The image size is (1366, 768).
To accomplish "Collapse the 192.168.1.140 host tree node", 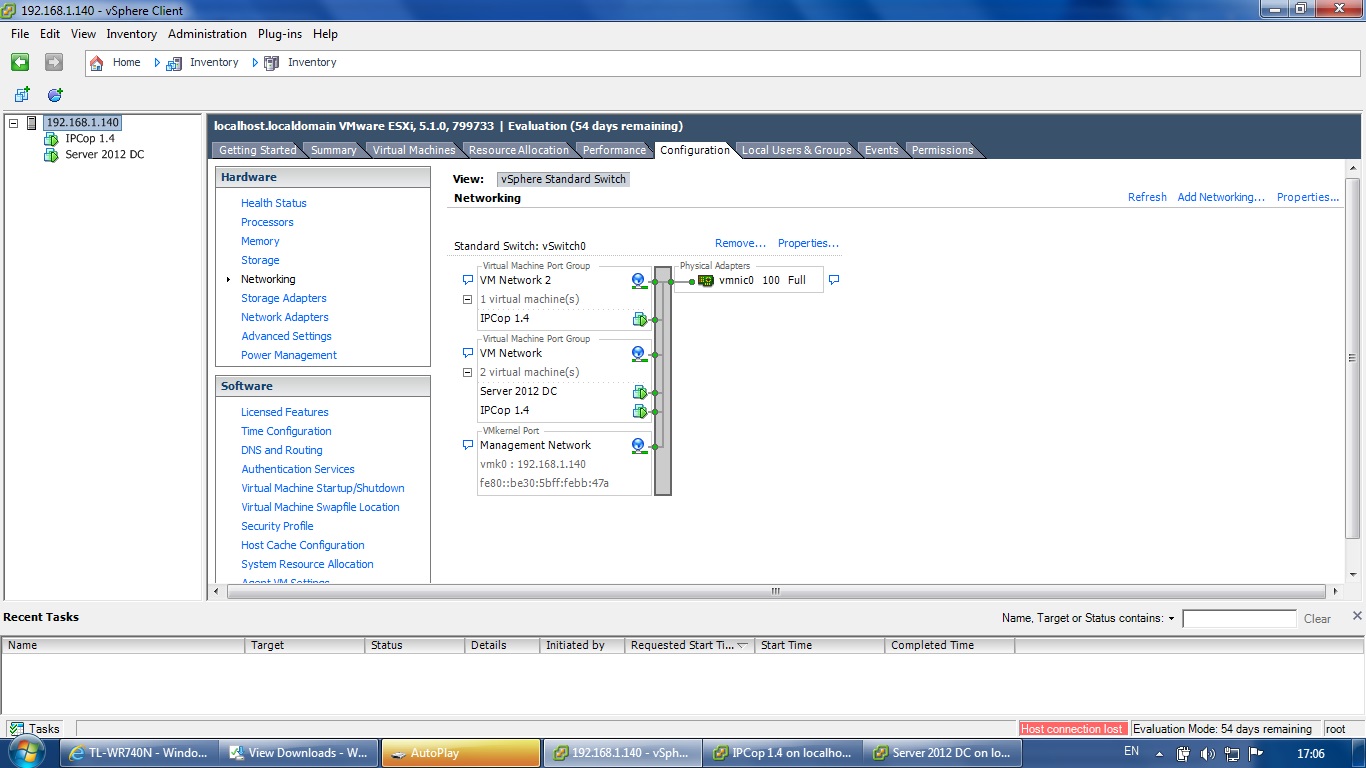I will pos(13,123).
